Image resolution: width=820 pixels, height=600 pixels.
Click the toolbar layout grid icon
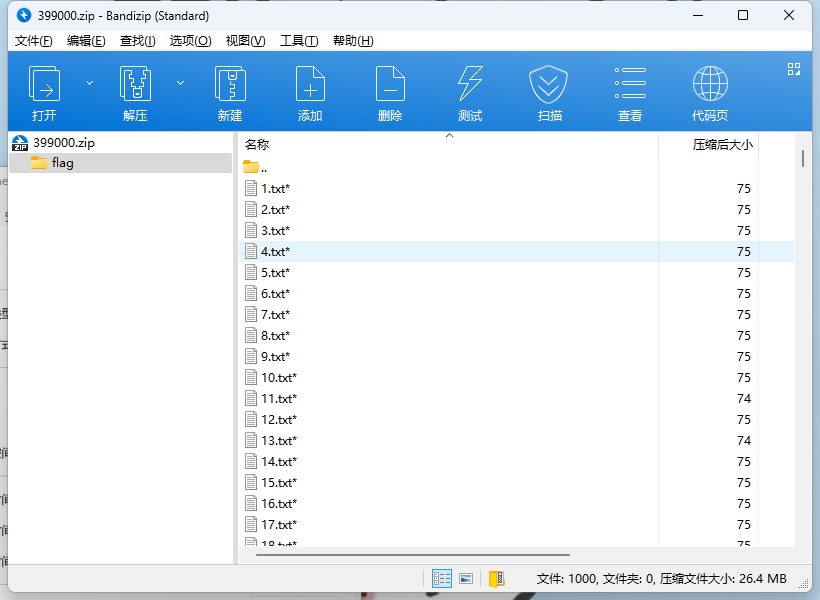click(794, 69)
